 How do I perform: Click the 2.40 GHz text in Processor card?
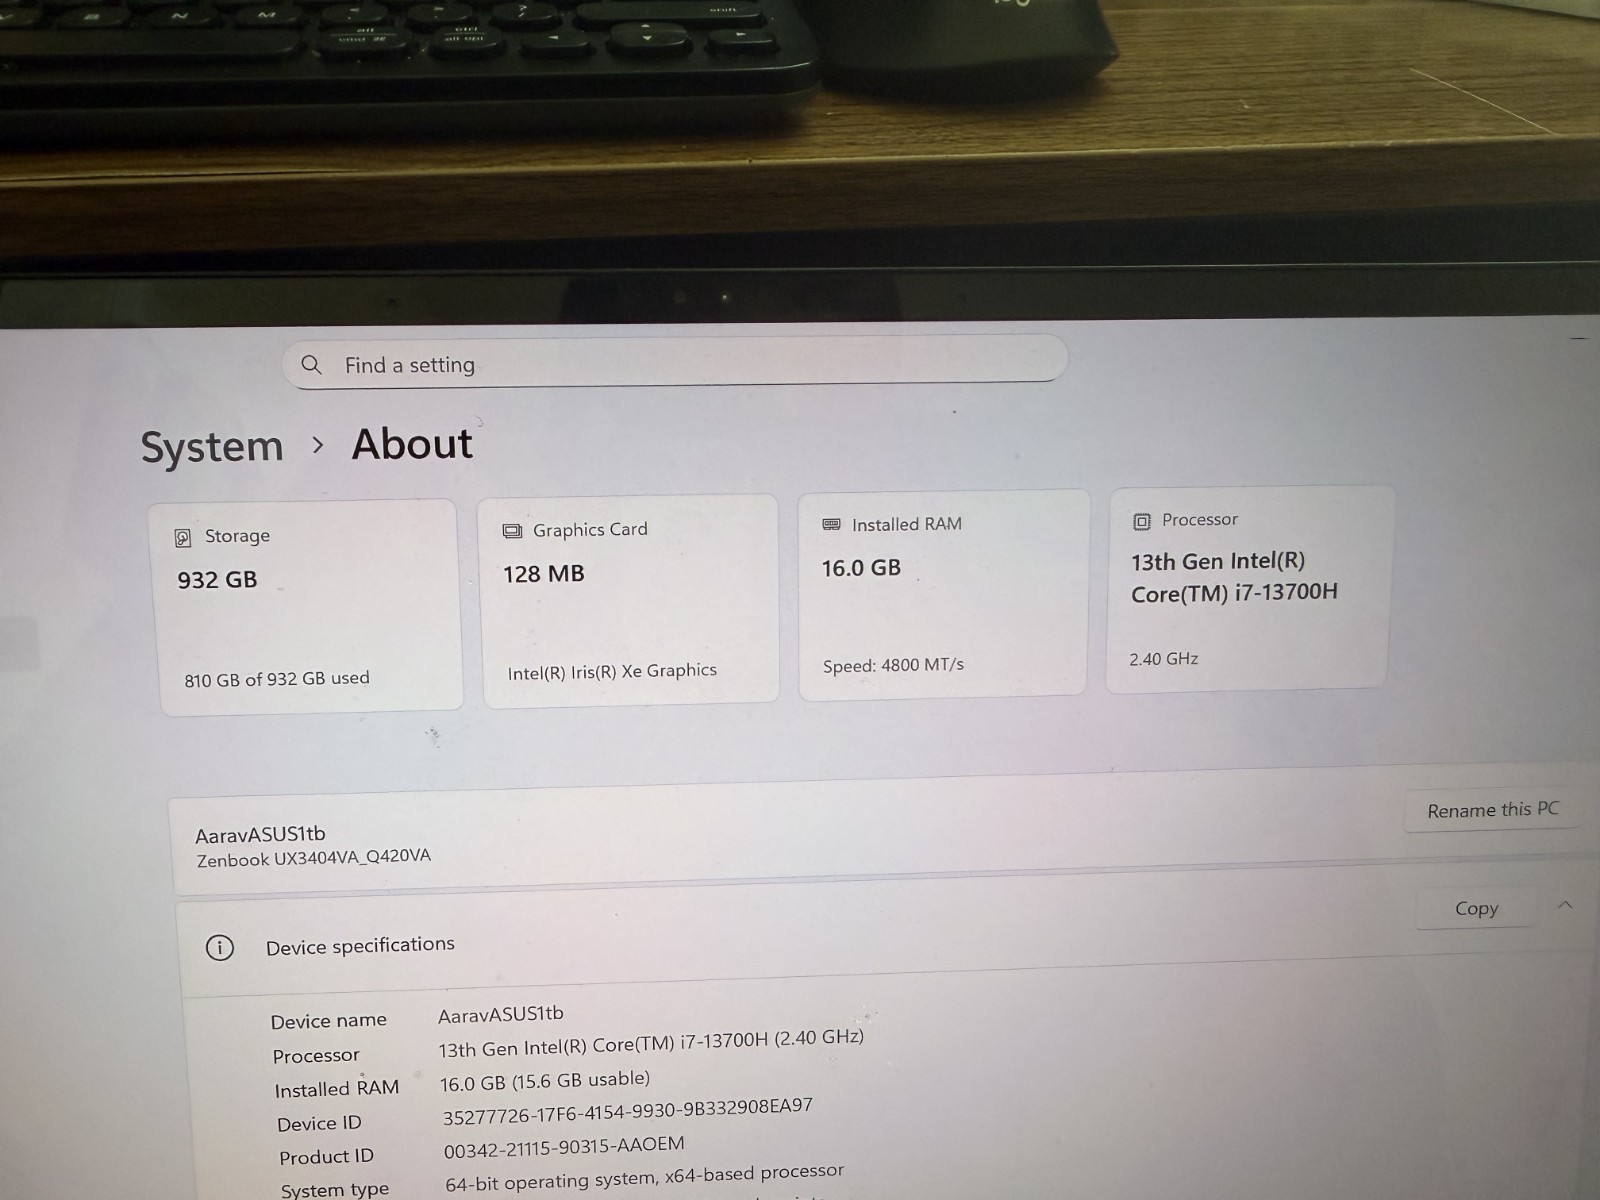pyautogui.click(x=1164, y=659)
